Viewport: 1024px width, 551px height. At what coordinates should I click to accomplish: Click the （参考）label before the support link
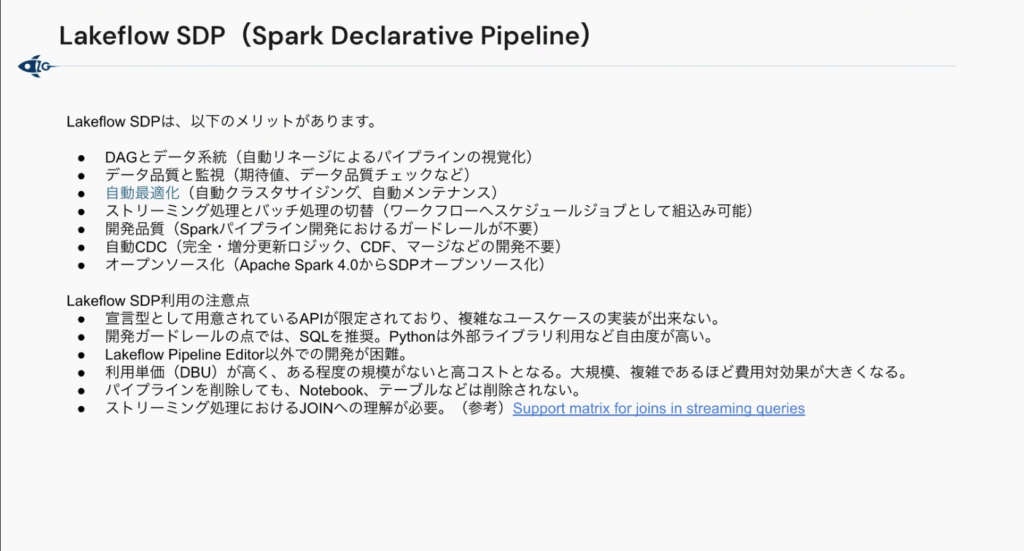coord(482,409)
